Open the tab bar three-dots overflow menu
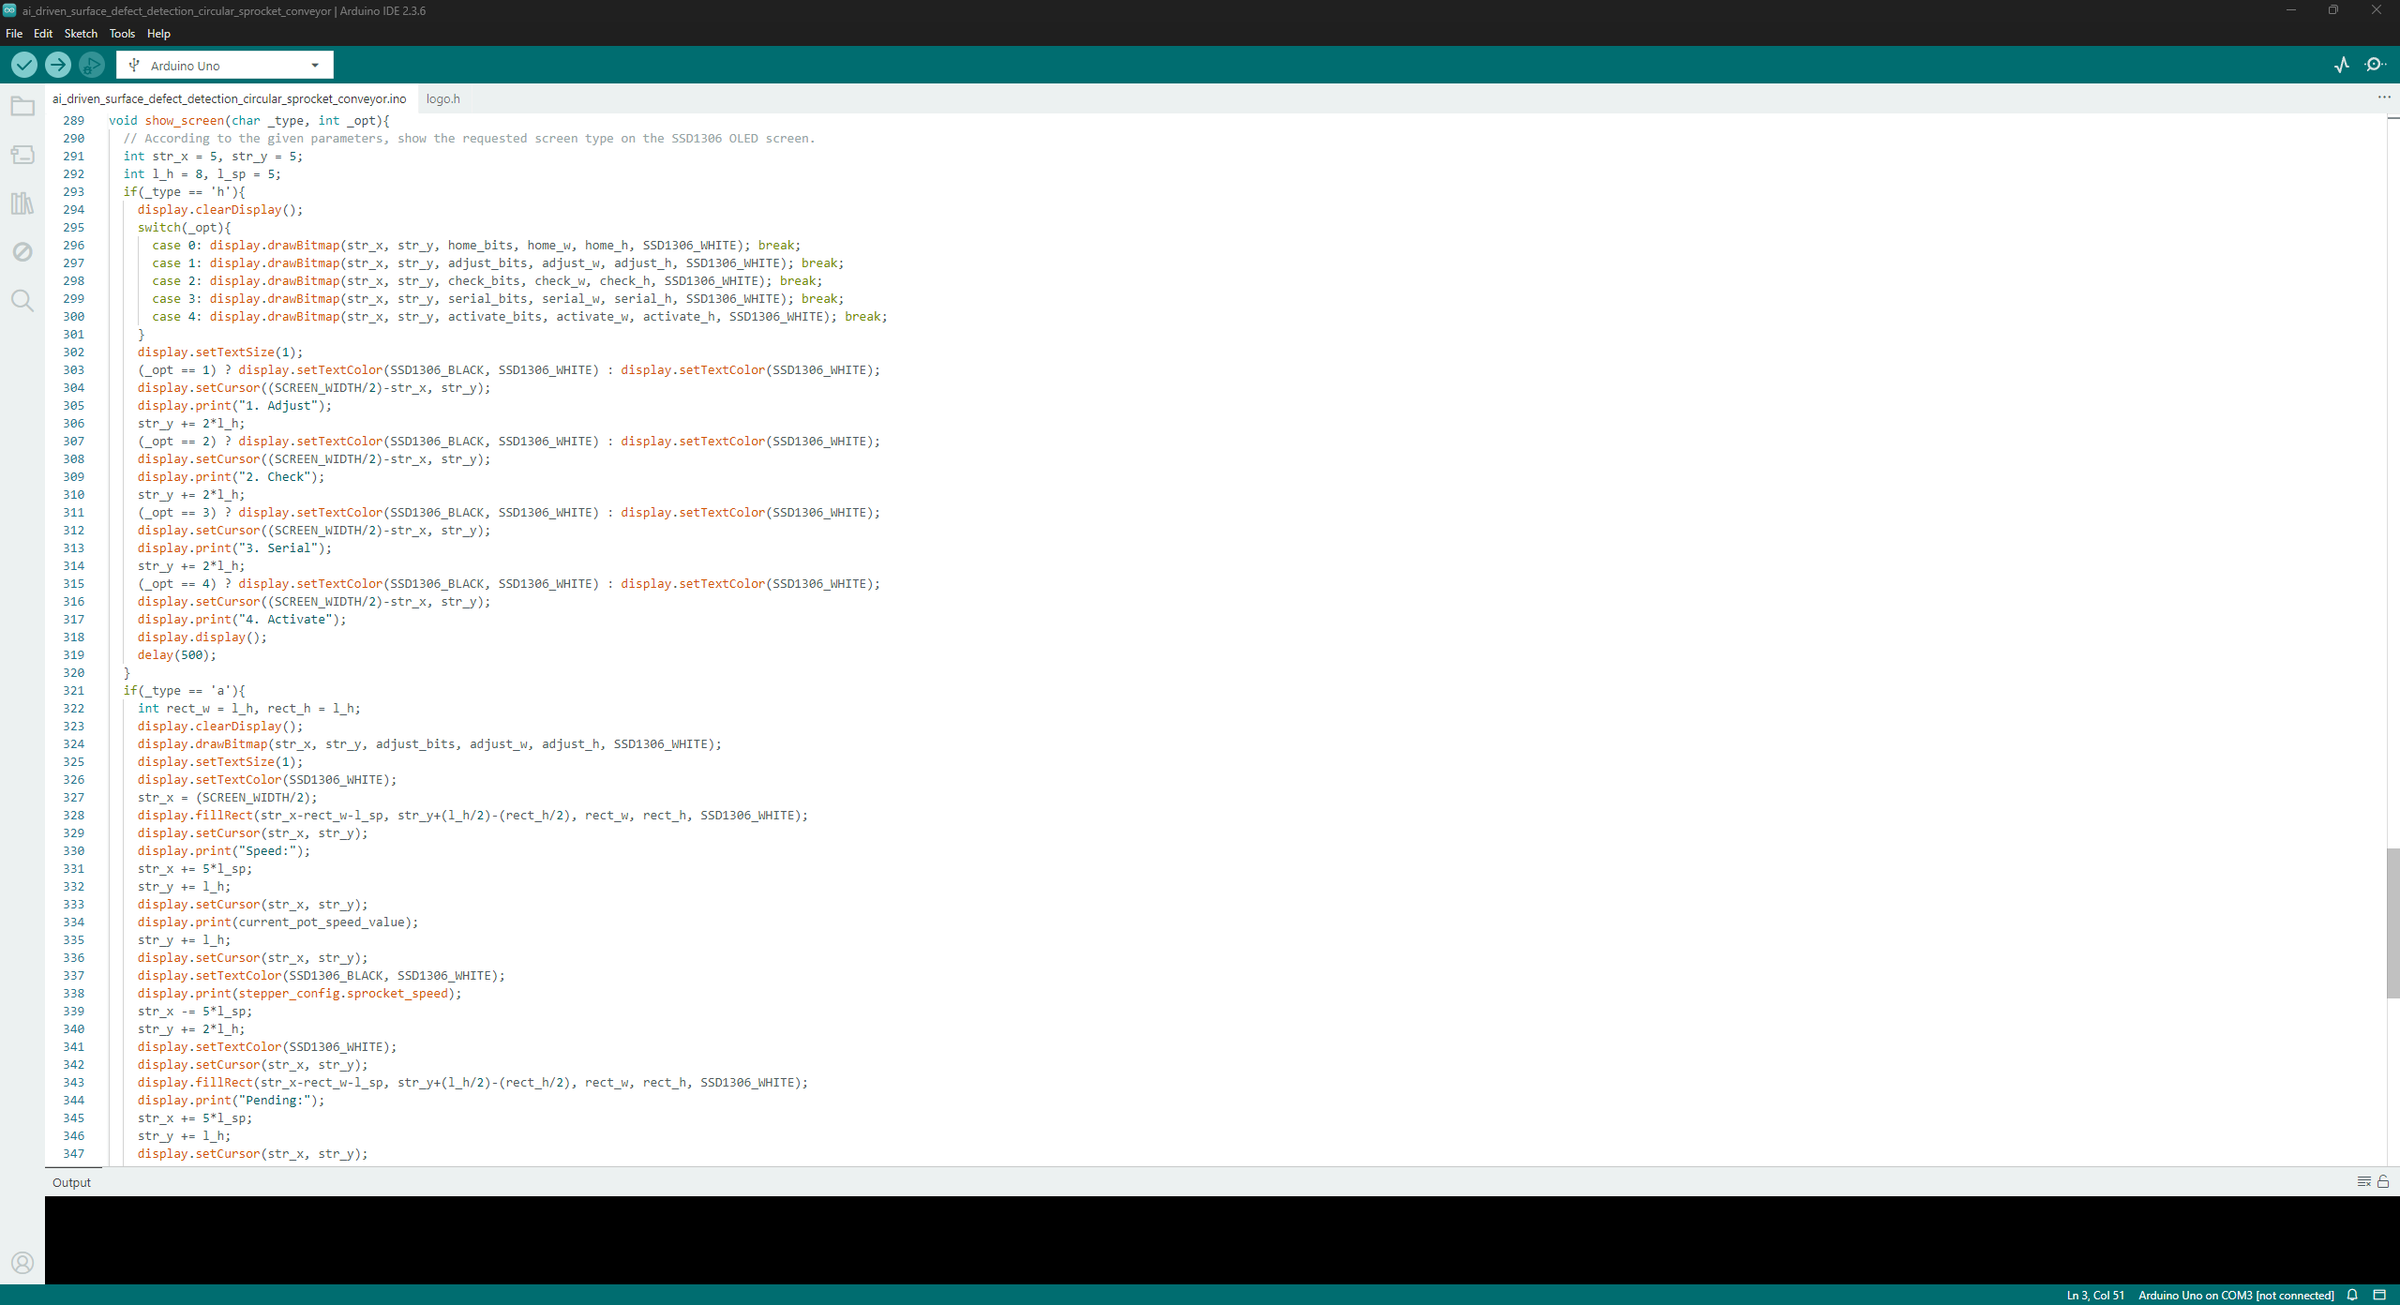Viewport: 2400px width, 1305px height. coord(2384,98)
